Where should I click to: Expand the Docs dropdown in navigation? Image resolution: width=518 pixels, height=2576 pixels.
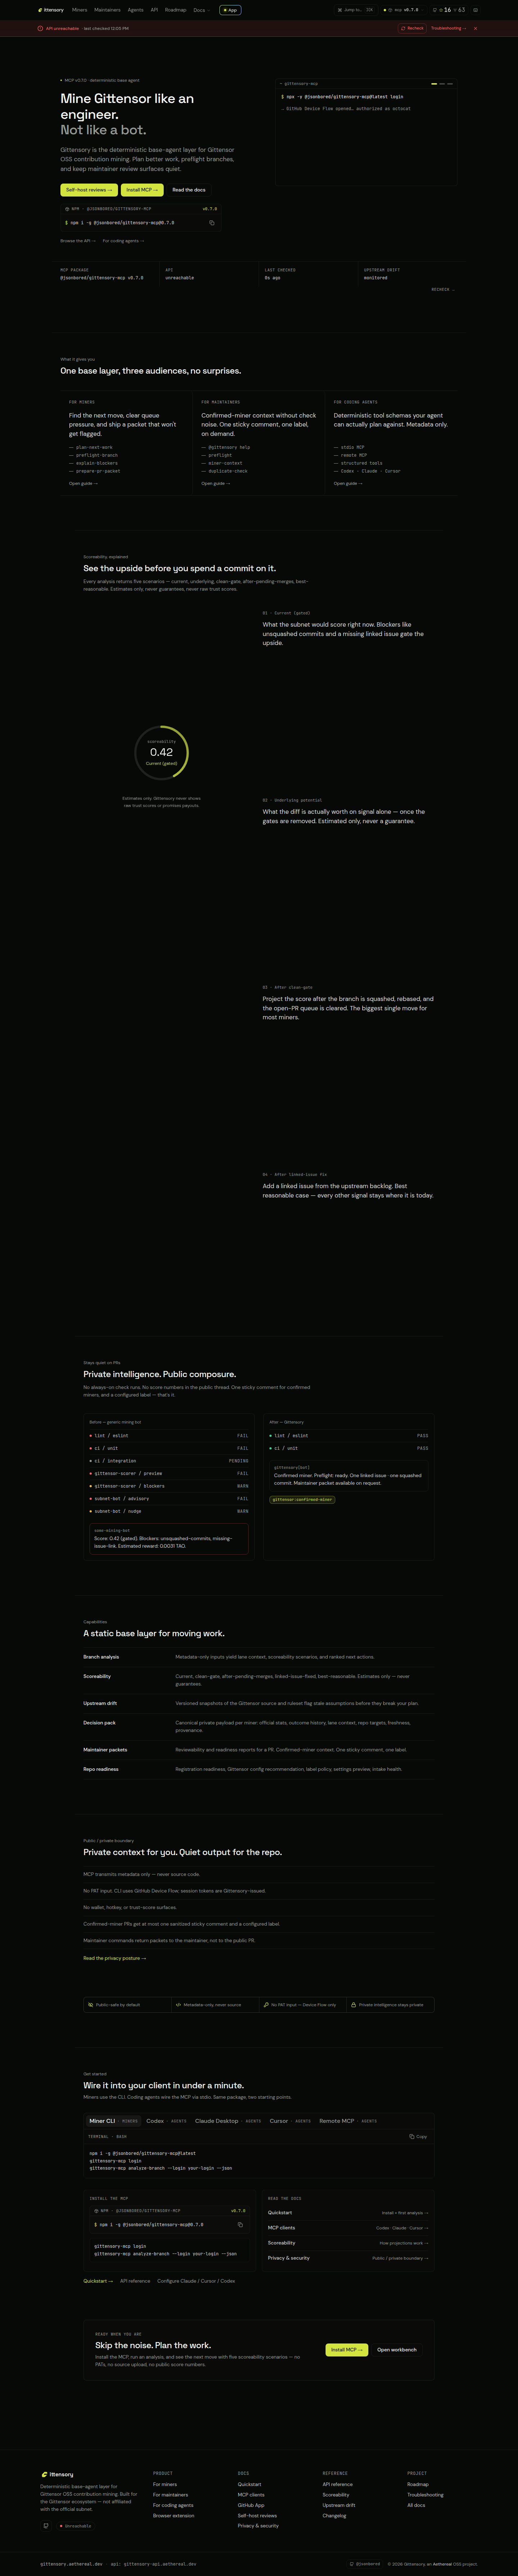[200, 10]
